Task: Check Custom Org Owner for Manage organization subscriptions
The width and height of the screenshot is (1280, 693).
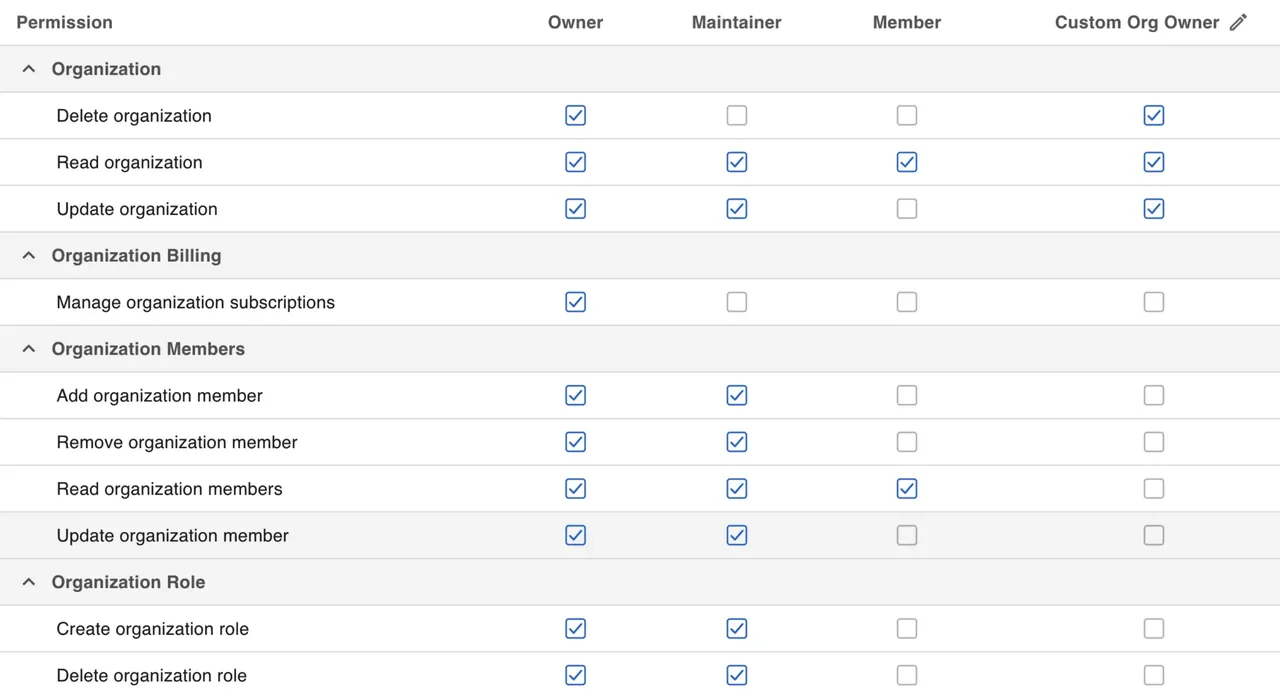Action: pos(1154,302)
